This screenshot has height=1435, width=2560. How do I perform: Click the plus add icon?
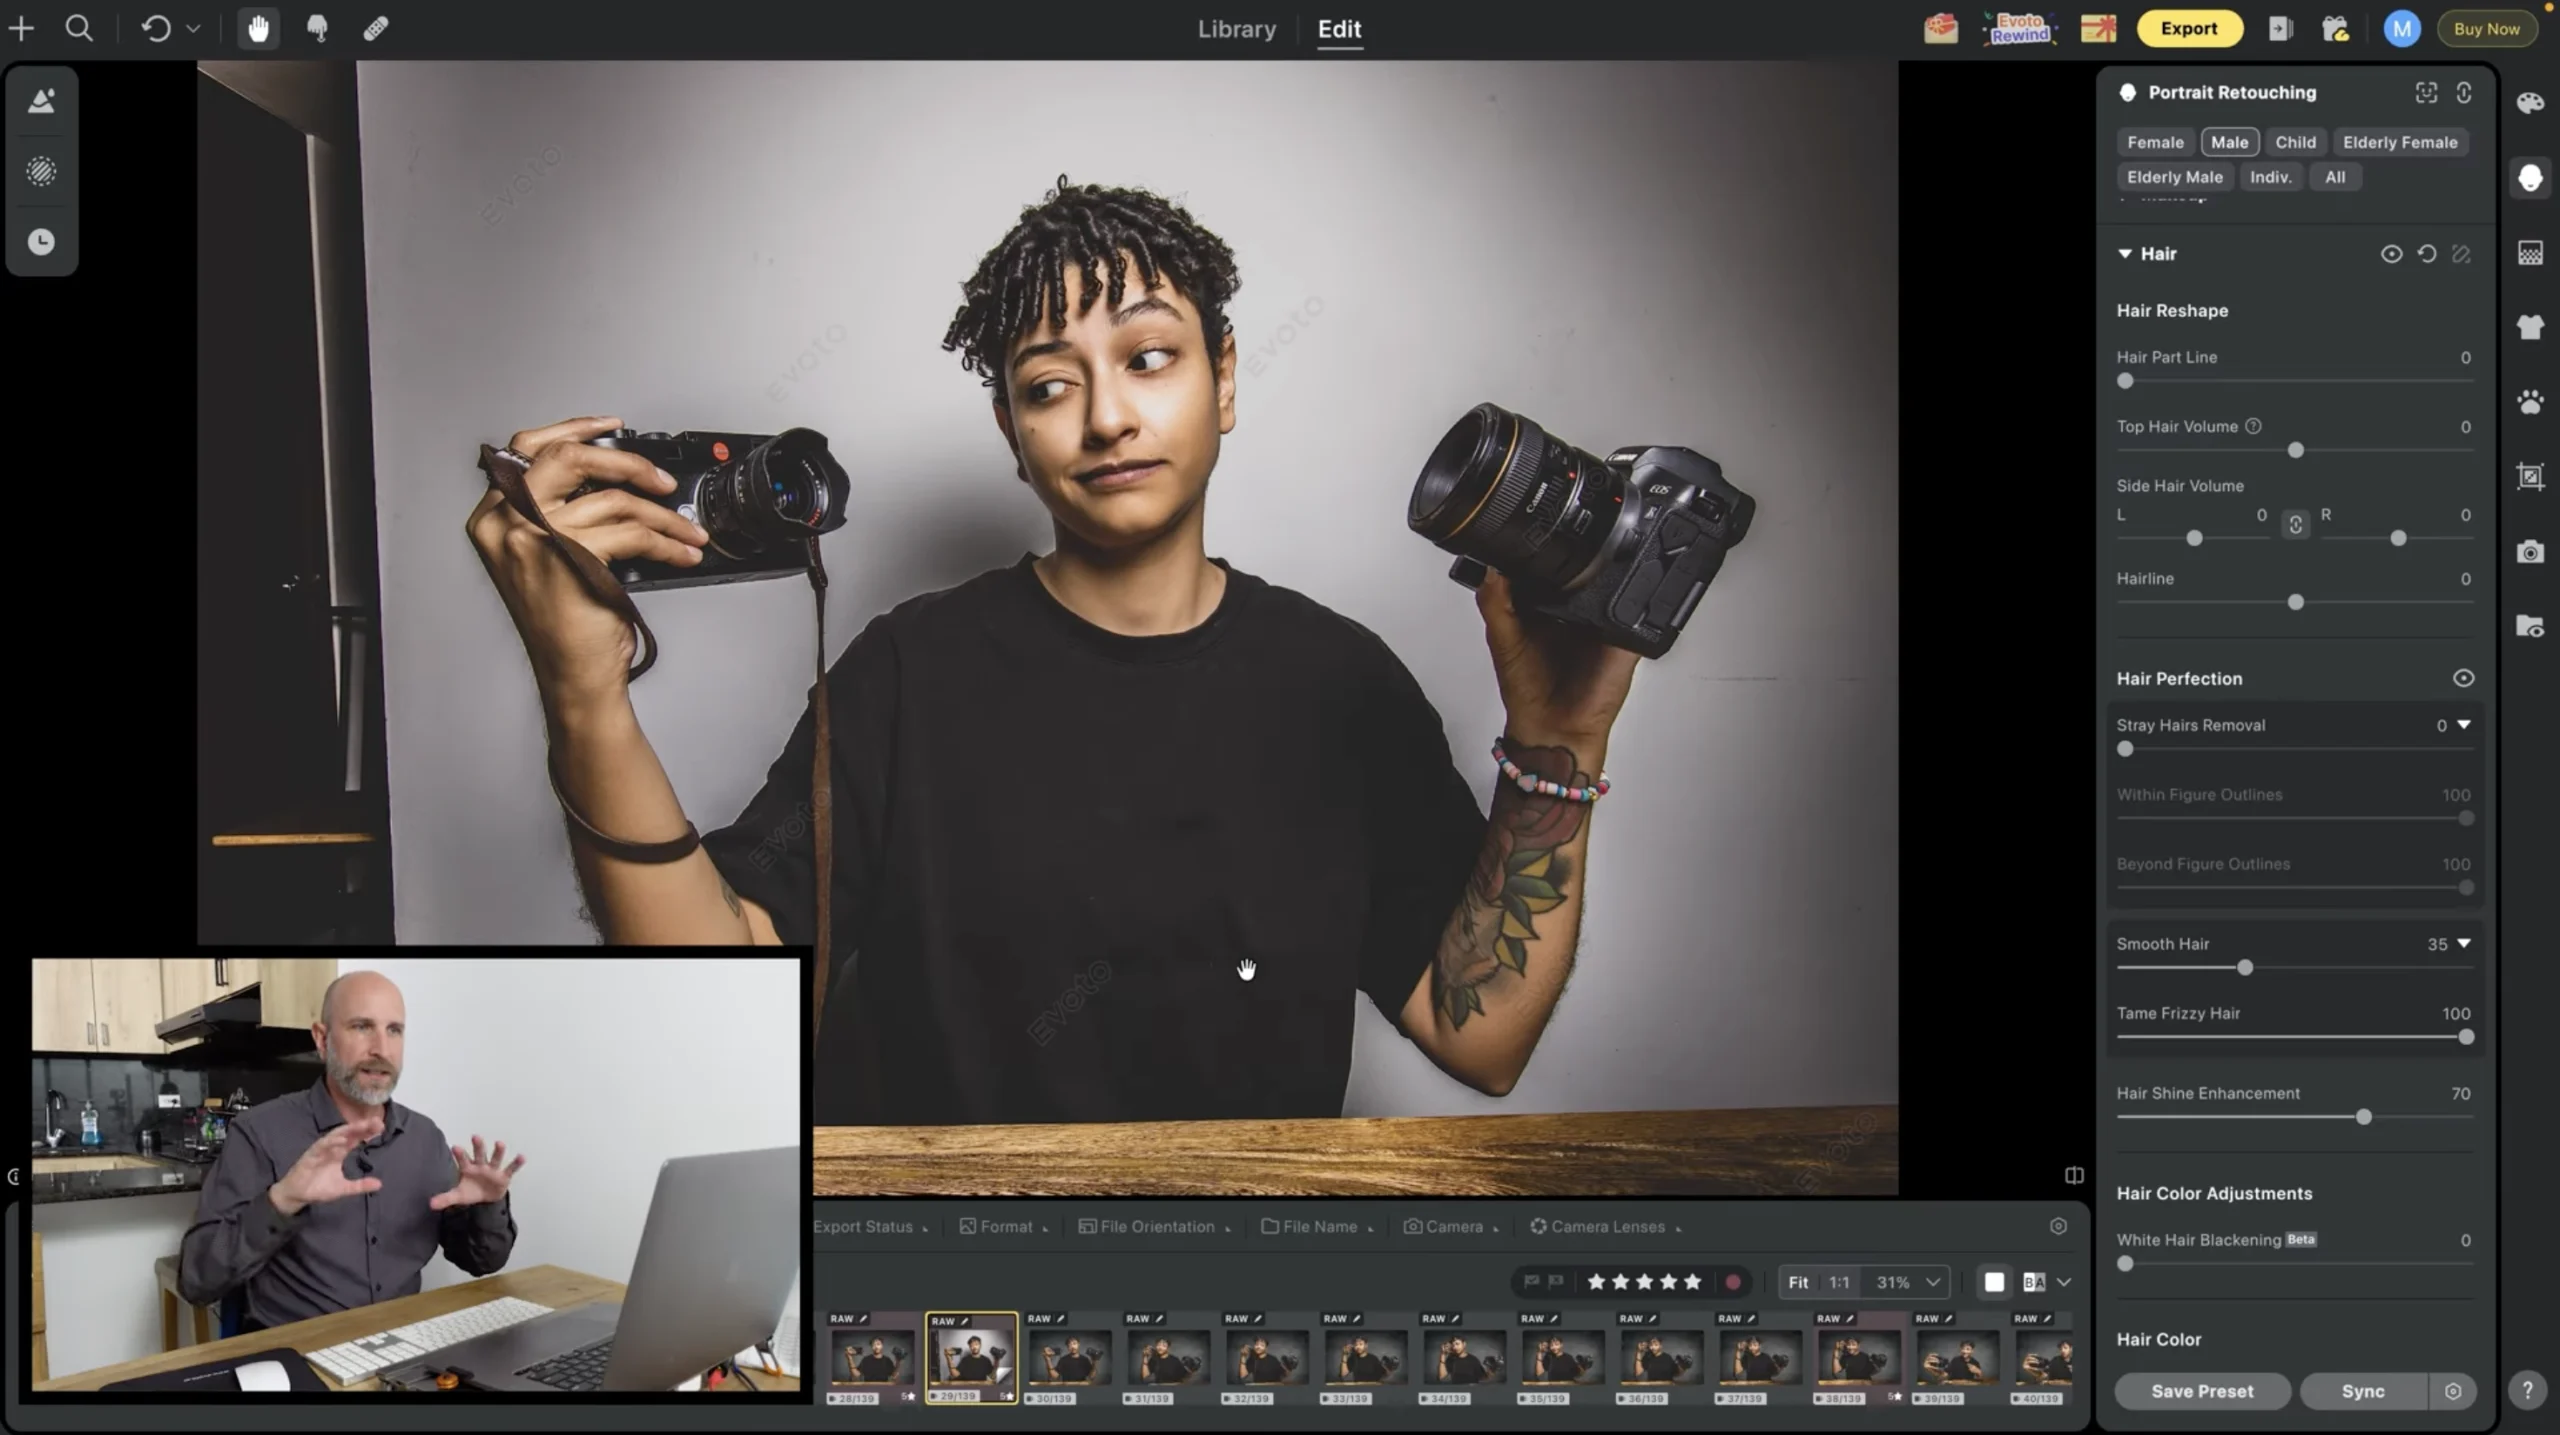(21, 29)
